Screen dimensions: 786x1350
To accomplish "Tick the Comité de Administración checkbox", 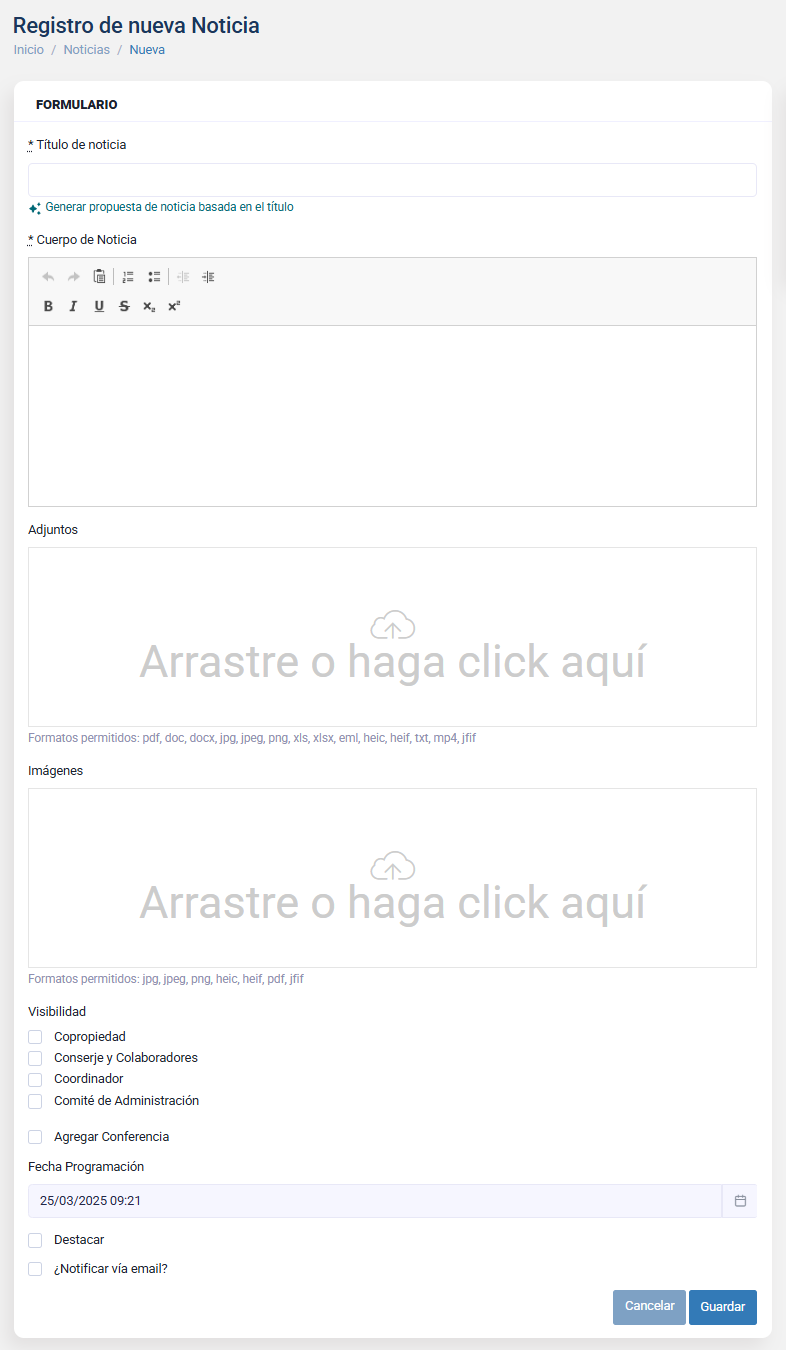I will 35,1101.
